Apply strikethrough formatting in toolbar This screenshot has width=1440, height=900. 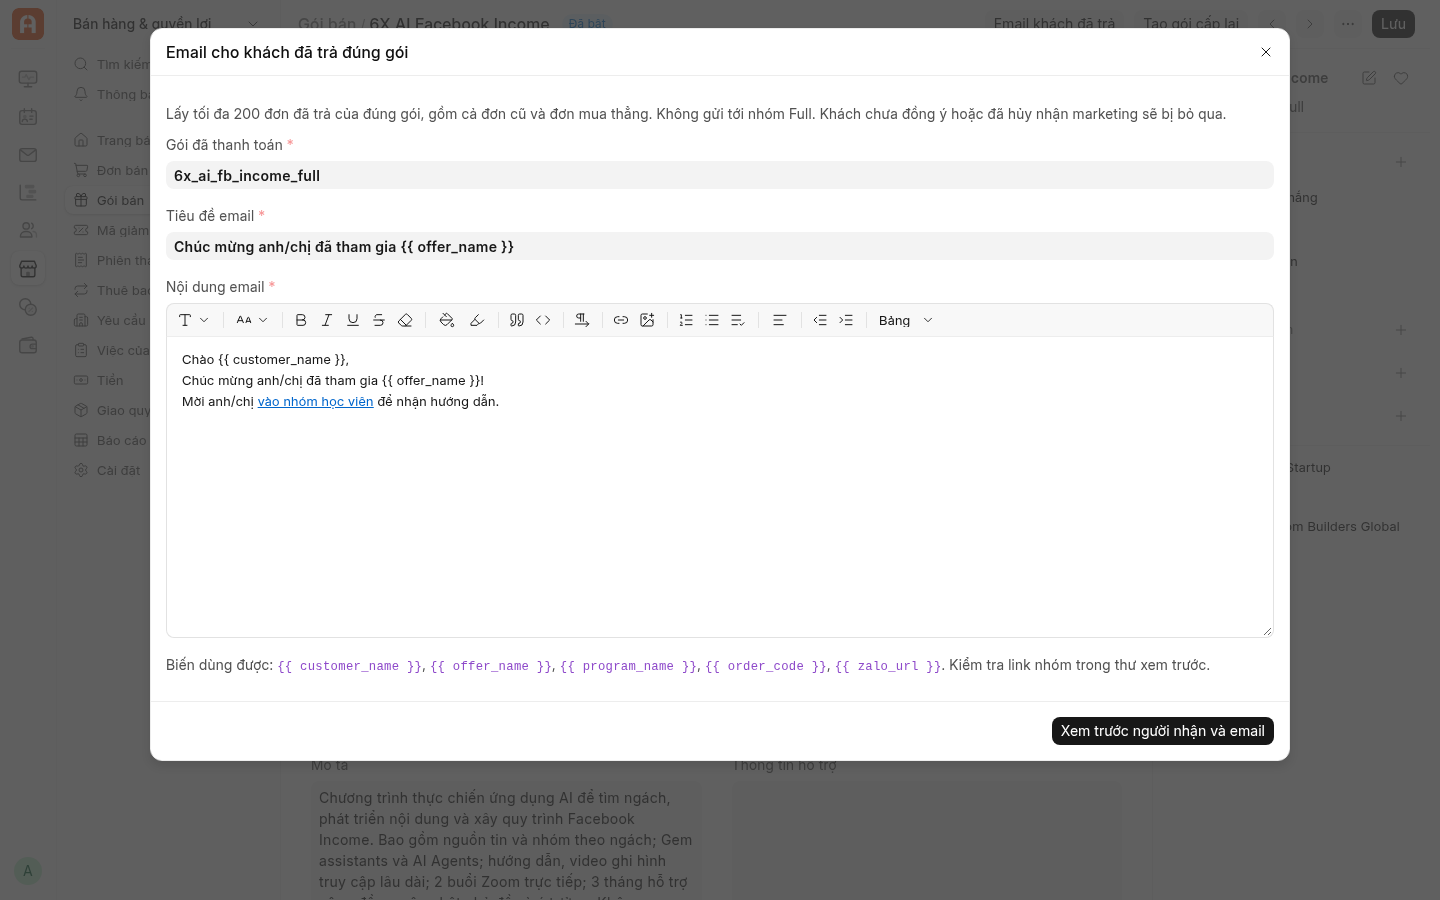pos(379,320)
